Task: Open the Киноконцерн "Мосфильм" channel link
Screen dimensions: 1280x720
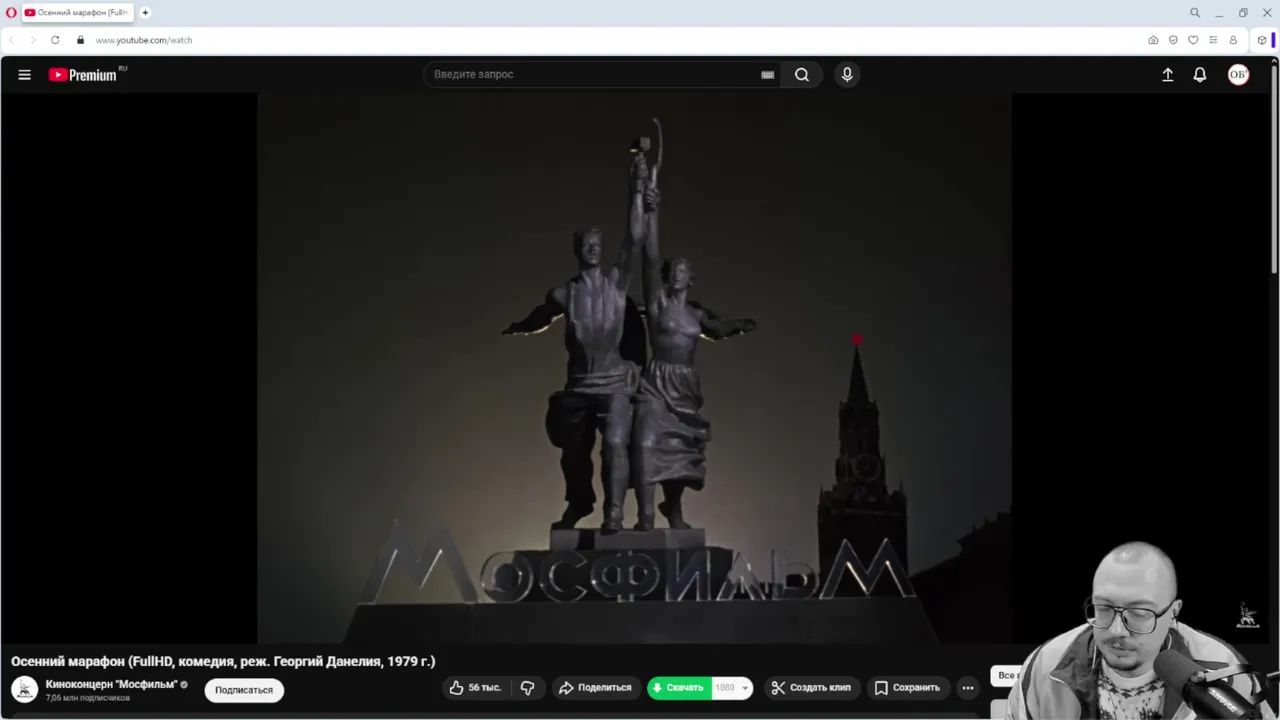Action: [111, 685]
